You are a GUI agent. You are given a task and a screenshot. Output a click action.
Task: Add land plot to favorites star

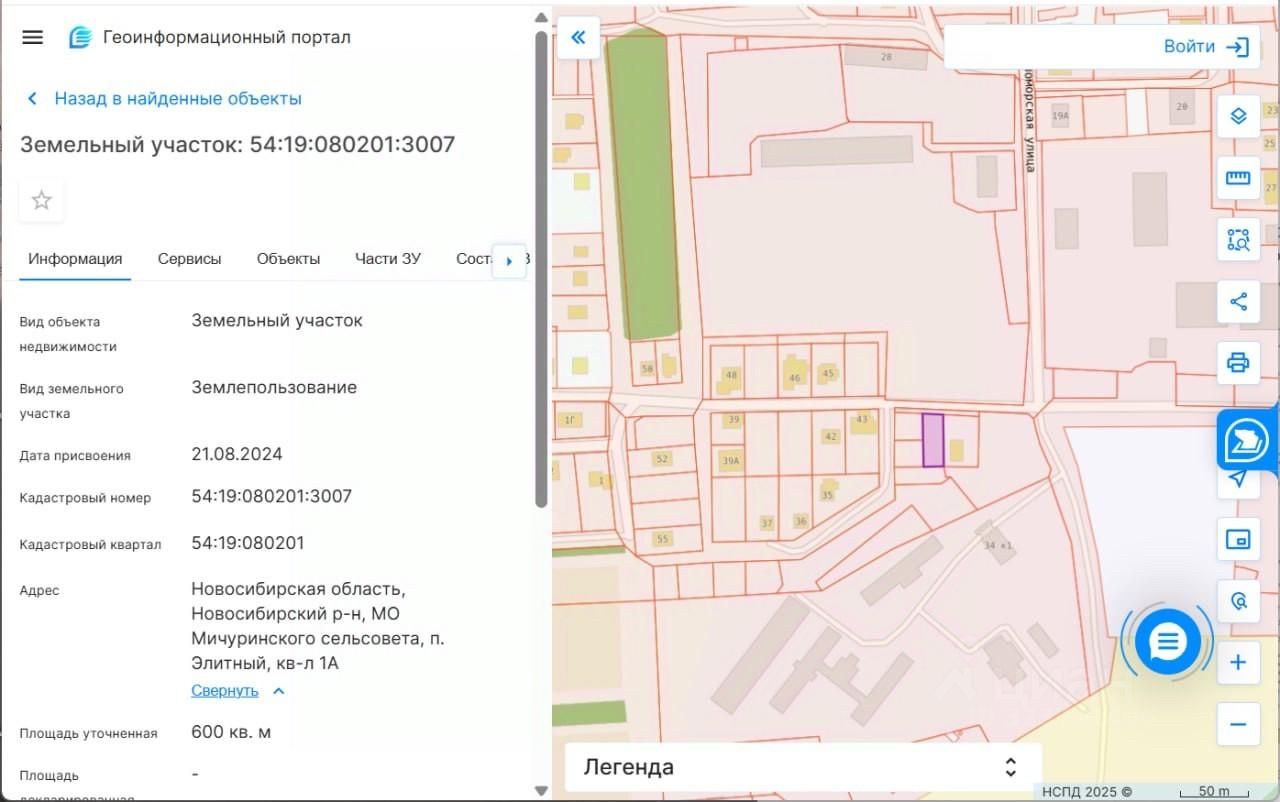tap(41, 201)
